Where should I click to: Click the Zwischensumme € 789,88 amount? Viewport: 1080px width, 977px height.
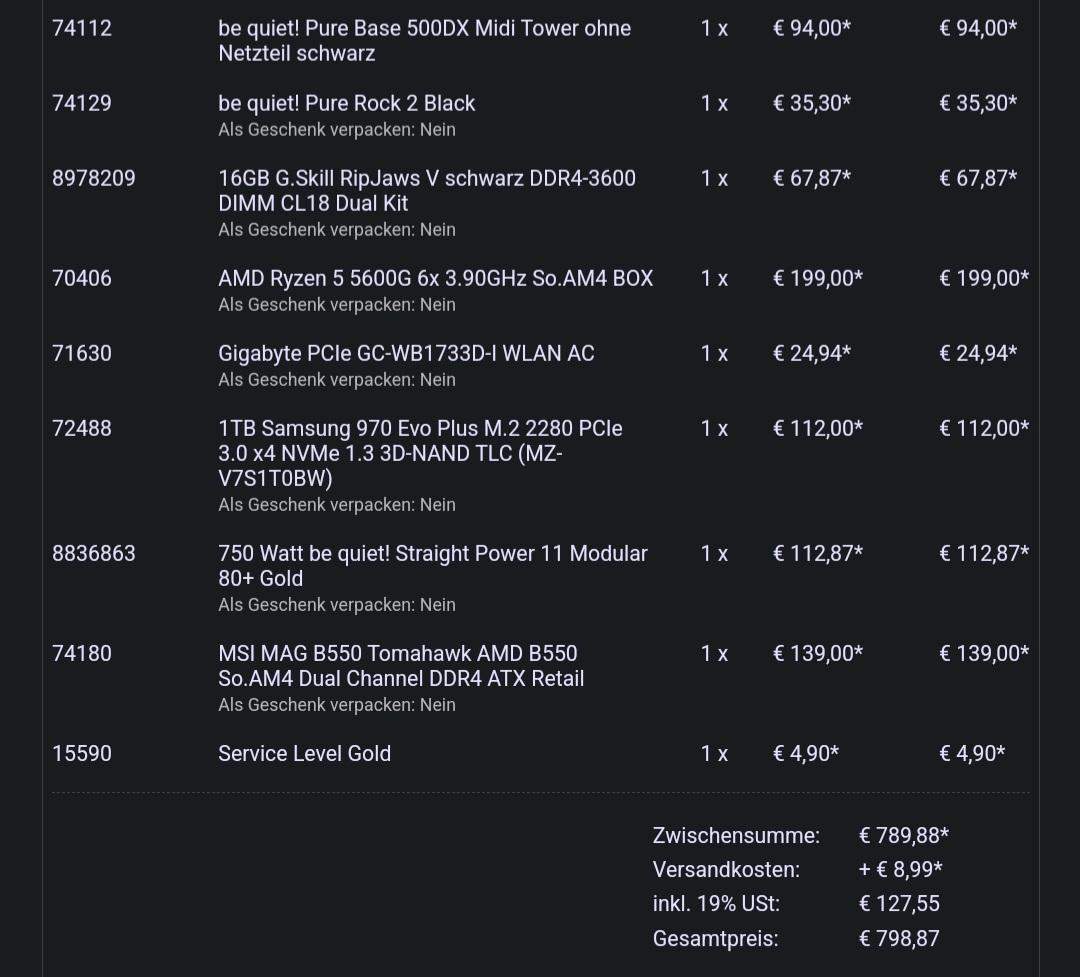[x=903, y=835]
